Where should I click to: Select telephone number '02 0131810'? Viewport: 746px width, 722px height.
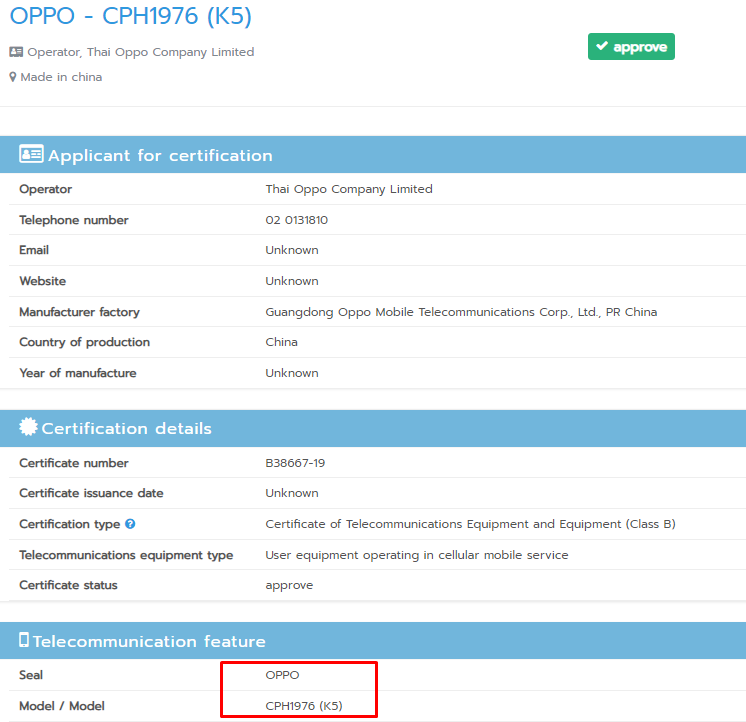click(296, 220)
